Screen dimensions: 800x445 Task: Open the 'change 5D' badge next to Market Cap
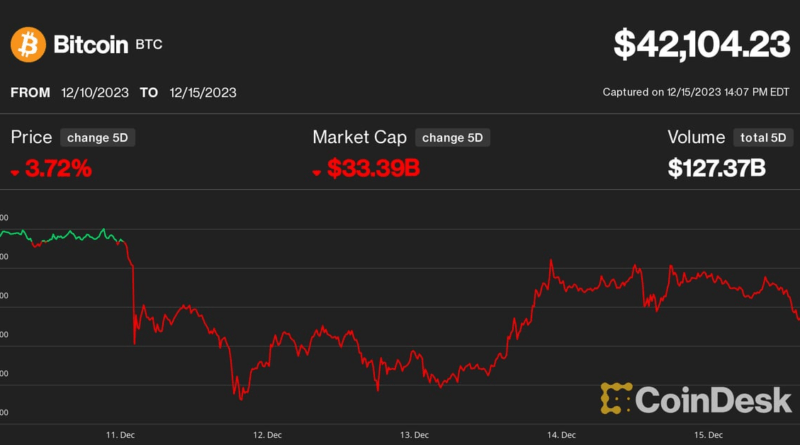pyautogui.click(x=452, y=138)
